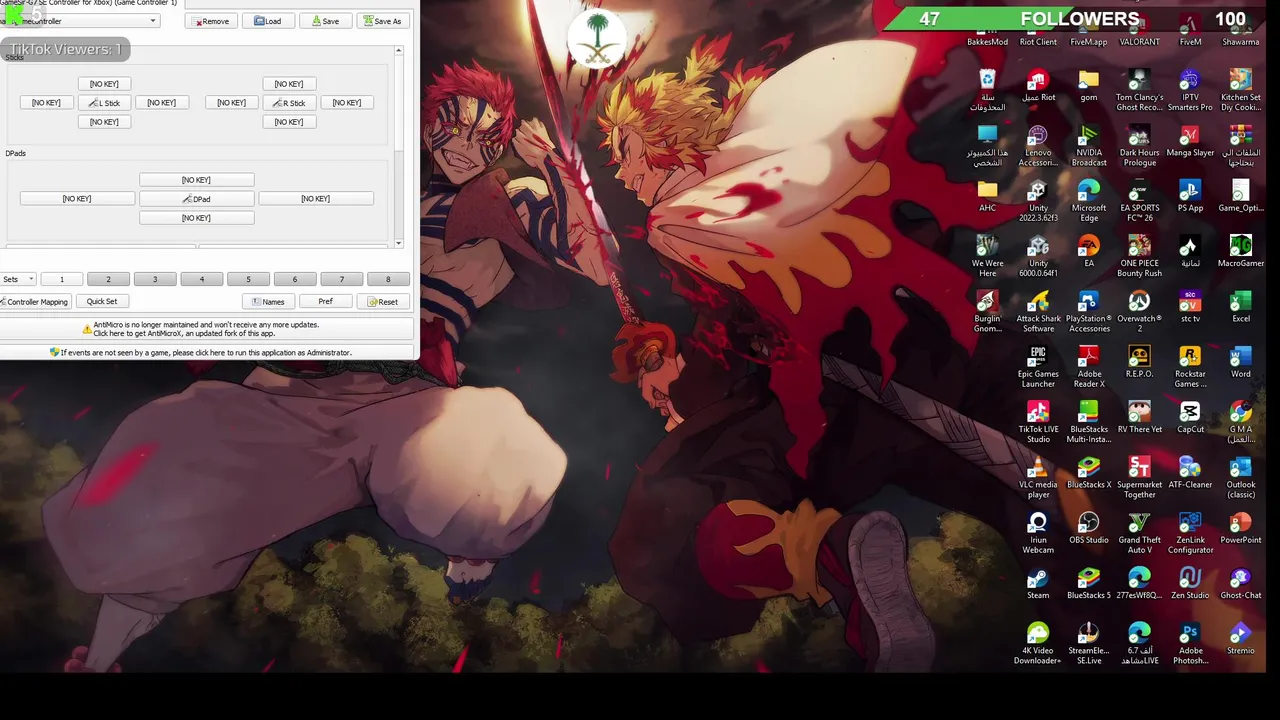
Task: Click the Names button in AntiMicro
Action: tap(268, 302)
